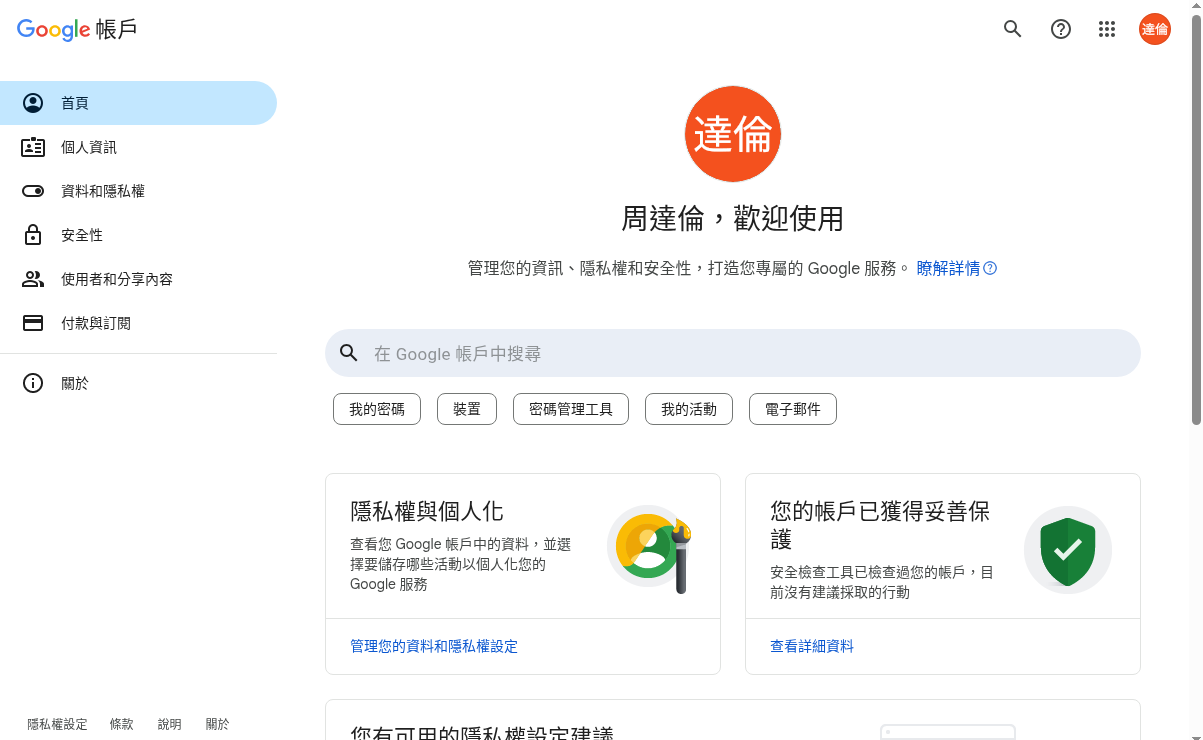
Task: Open the help question mark icon
Action: click(1061, 29)
